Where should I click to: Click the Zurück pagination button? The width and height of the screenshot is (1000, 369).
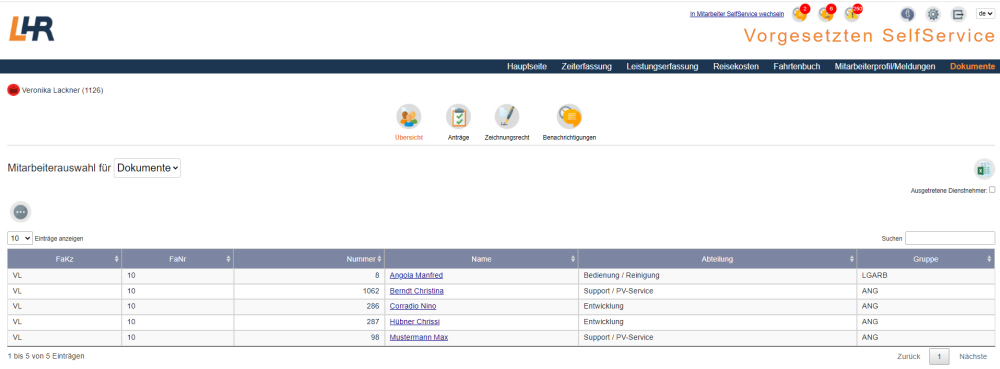[908, 356]
